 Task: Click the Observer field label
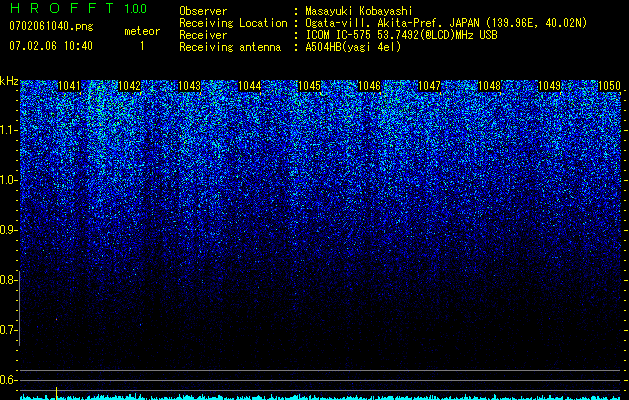203,11
